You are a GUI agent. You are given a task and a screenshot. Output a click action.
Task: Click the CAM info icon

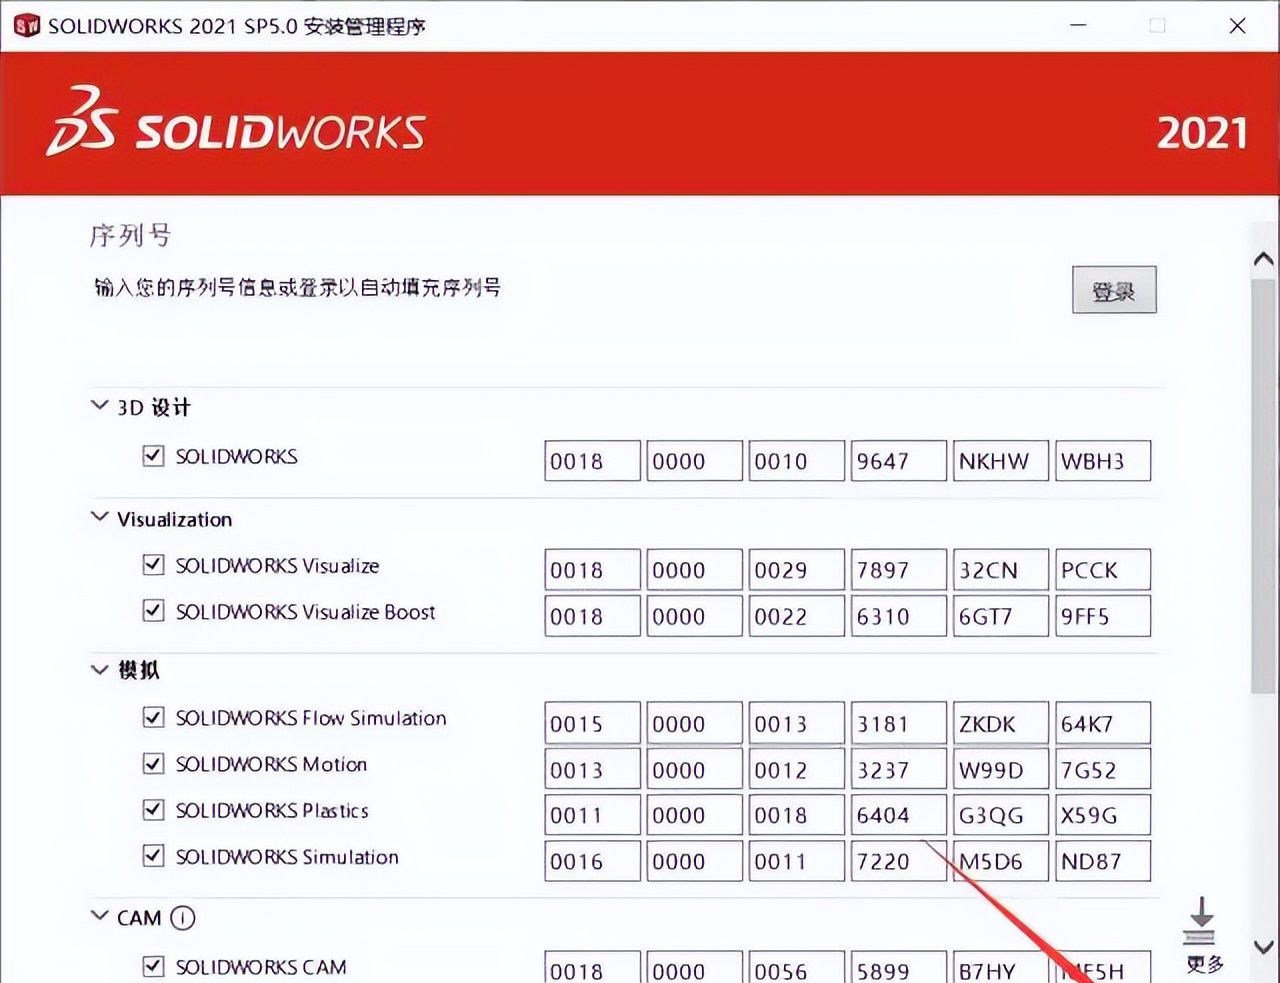coord(183,918)
